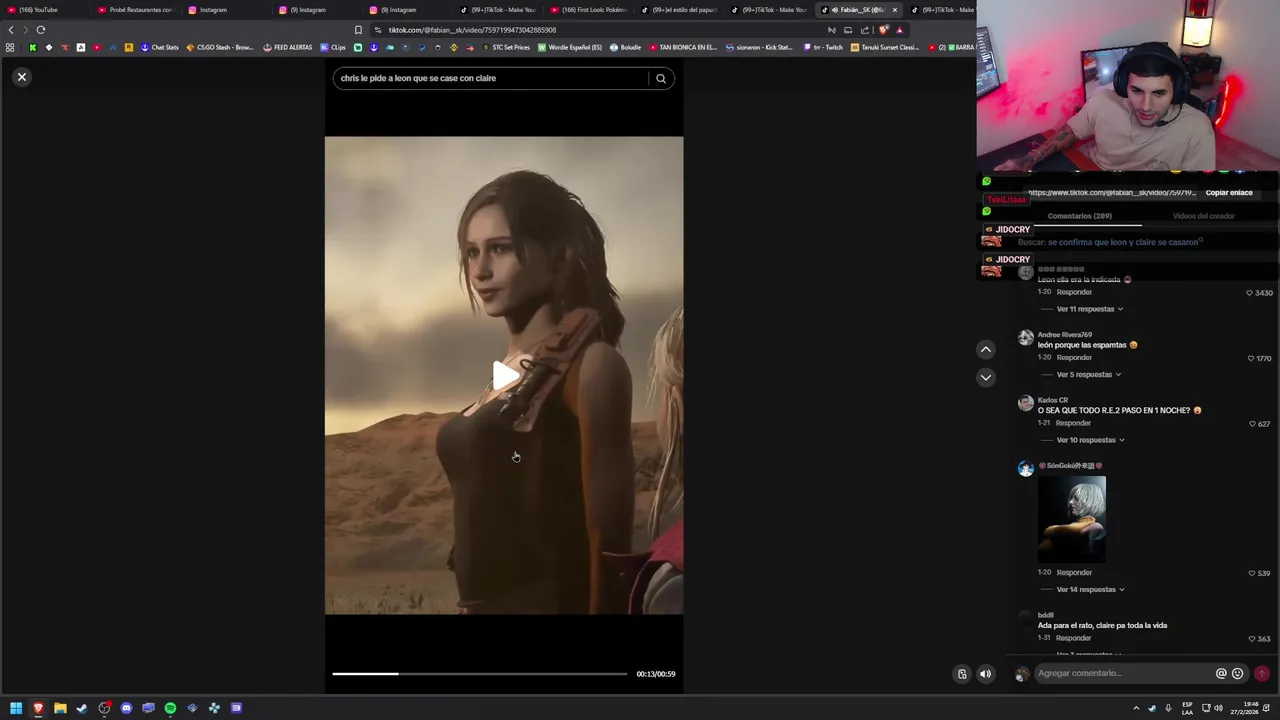Click the tiktok.com address bar
This screenshot has width=1280, height=720.
(600, 30)
